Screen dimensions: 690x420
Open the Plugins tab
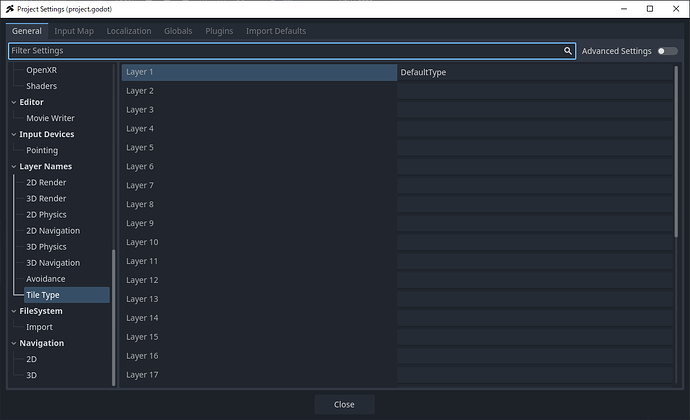click(219, 31)
